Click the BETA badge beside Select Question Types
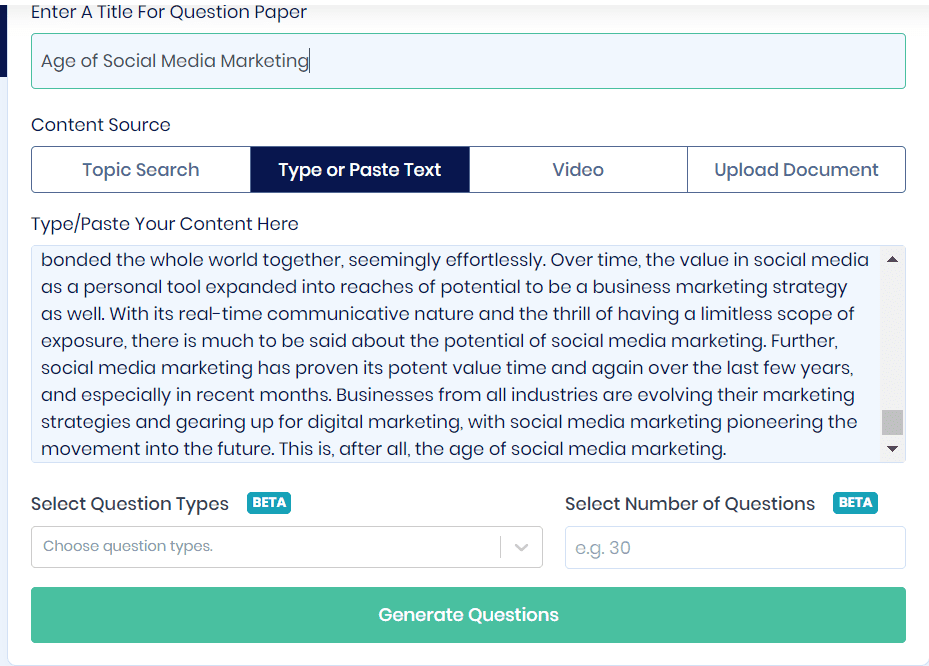Viewport: 929px width, 666px height. (x=269, y=503)
